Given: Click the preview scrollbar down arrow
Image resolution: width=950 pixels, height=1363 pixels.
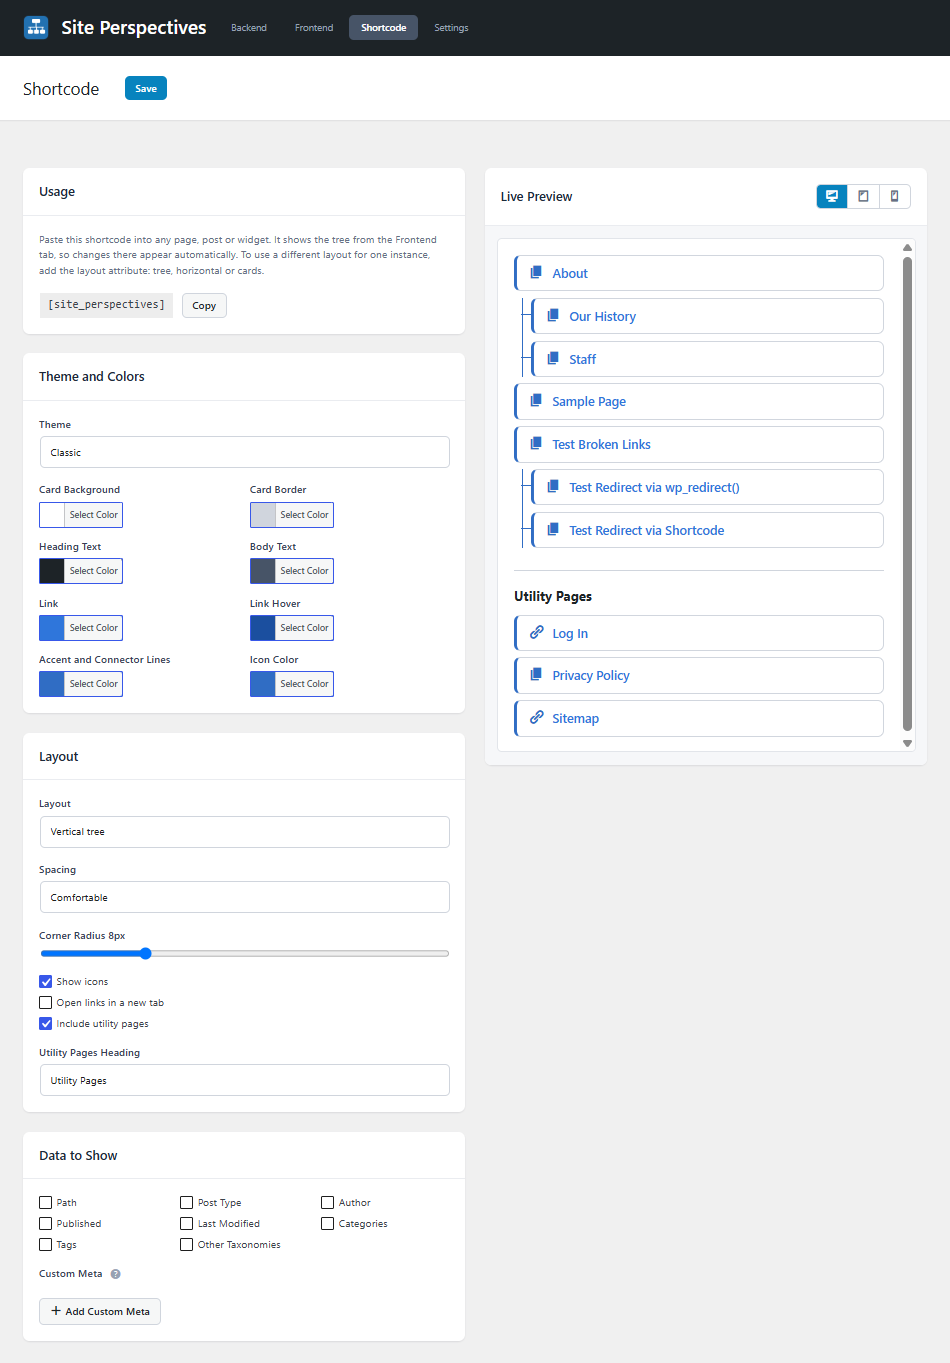Looking at the screenshot, I should pyautogui.click(x=908, y=743).
